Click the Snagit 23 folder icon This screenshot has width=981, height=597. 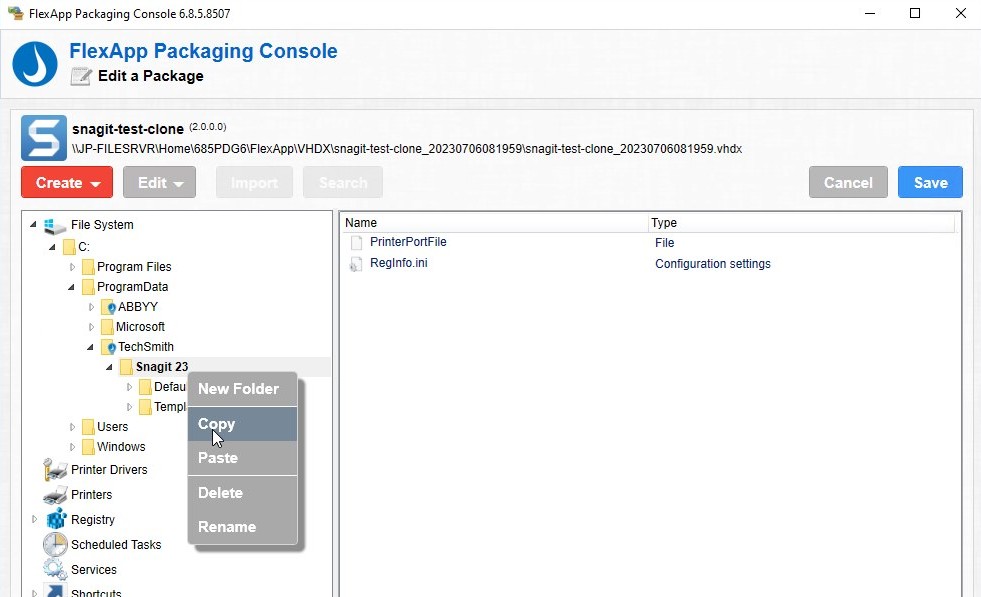[126, 367]
